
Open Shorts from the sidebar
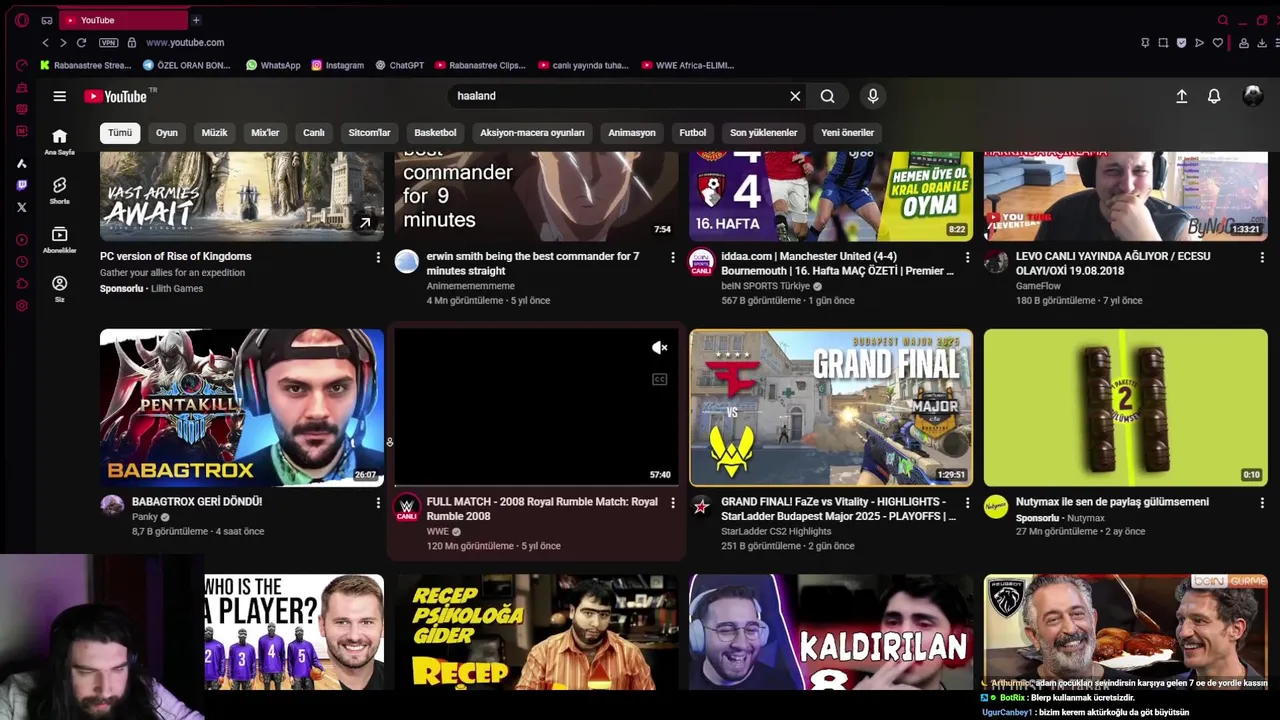pos(59,191)
